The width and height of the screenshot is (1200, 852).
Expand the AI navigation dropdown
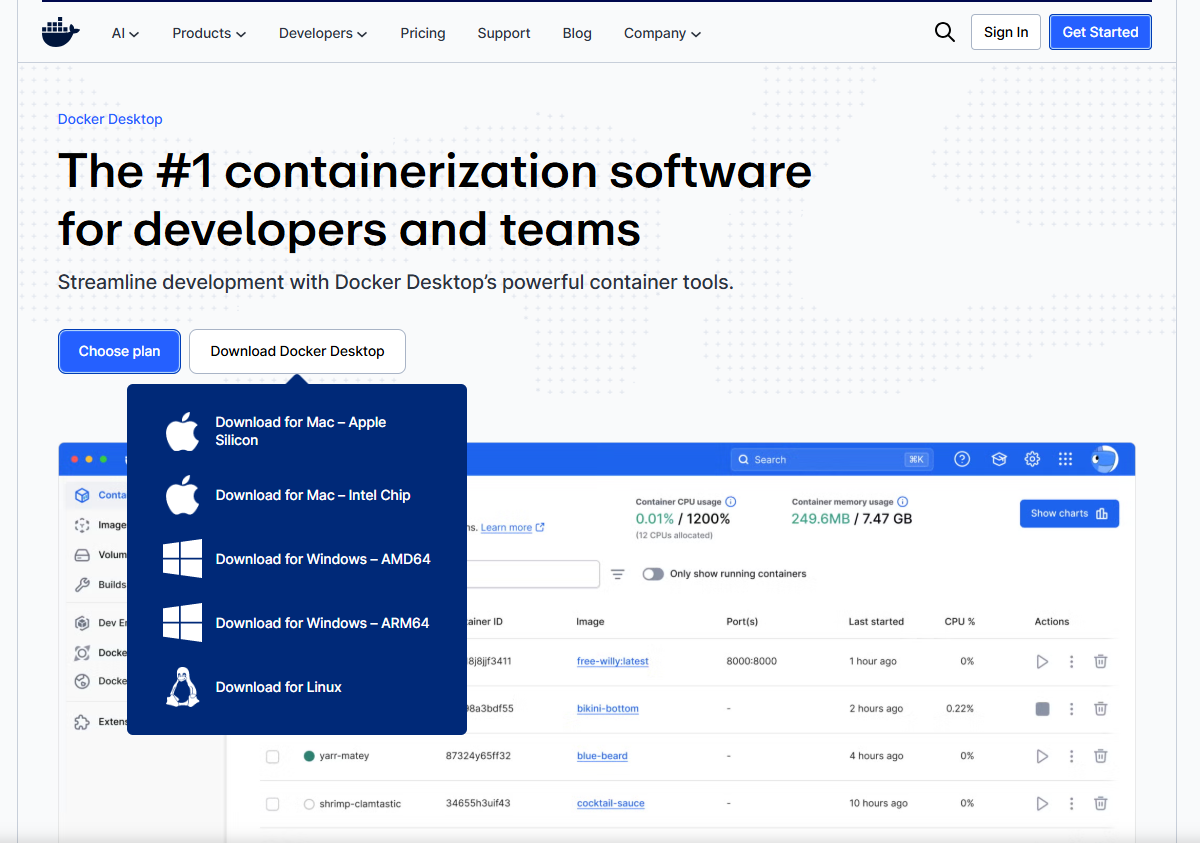(x=125, y=33)
